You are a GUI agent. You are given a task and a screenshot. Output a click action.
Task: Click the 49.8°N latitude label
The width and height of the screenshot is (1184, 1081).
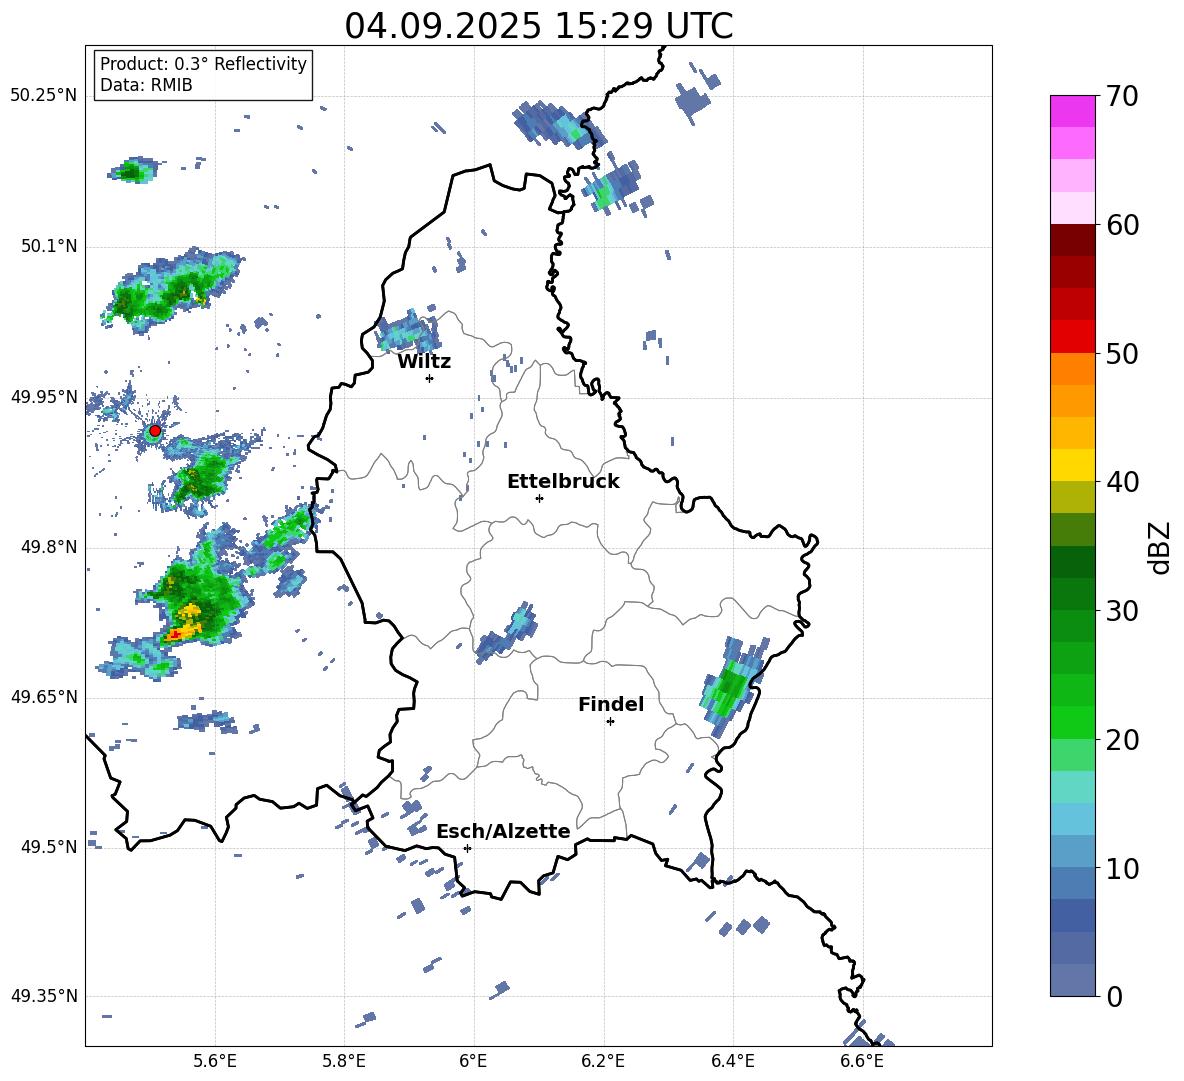click(x=48, y=547)
